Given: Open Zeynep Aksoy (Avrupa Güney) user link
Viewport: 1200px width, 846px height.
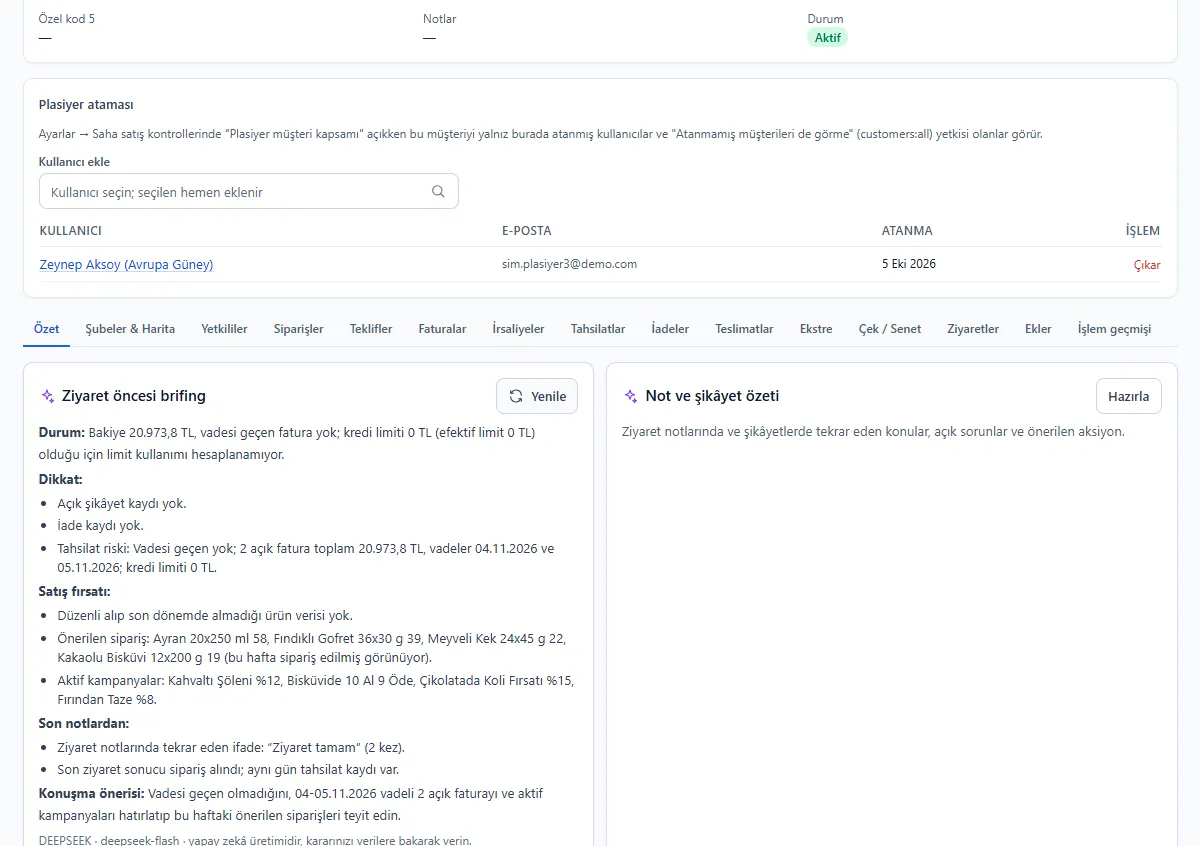Looking at the screenshot, I should pyautogui.click(x=126, y=265).
